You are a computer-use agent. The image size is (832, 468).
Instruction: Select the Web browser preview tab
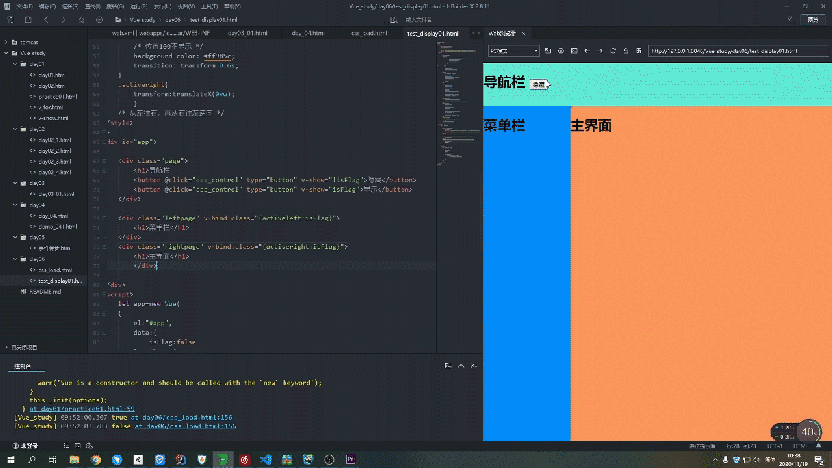click(502, 33)
